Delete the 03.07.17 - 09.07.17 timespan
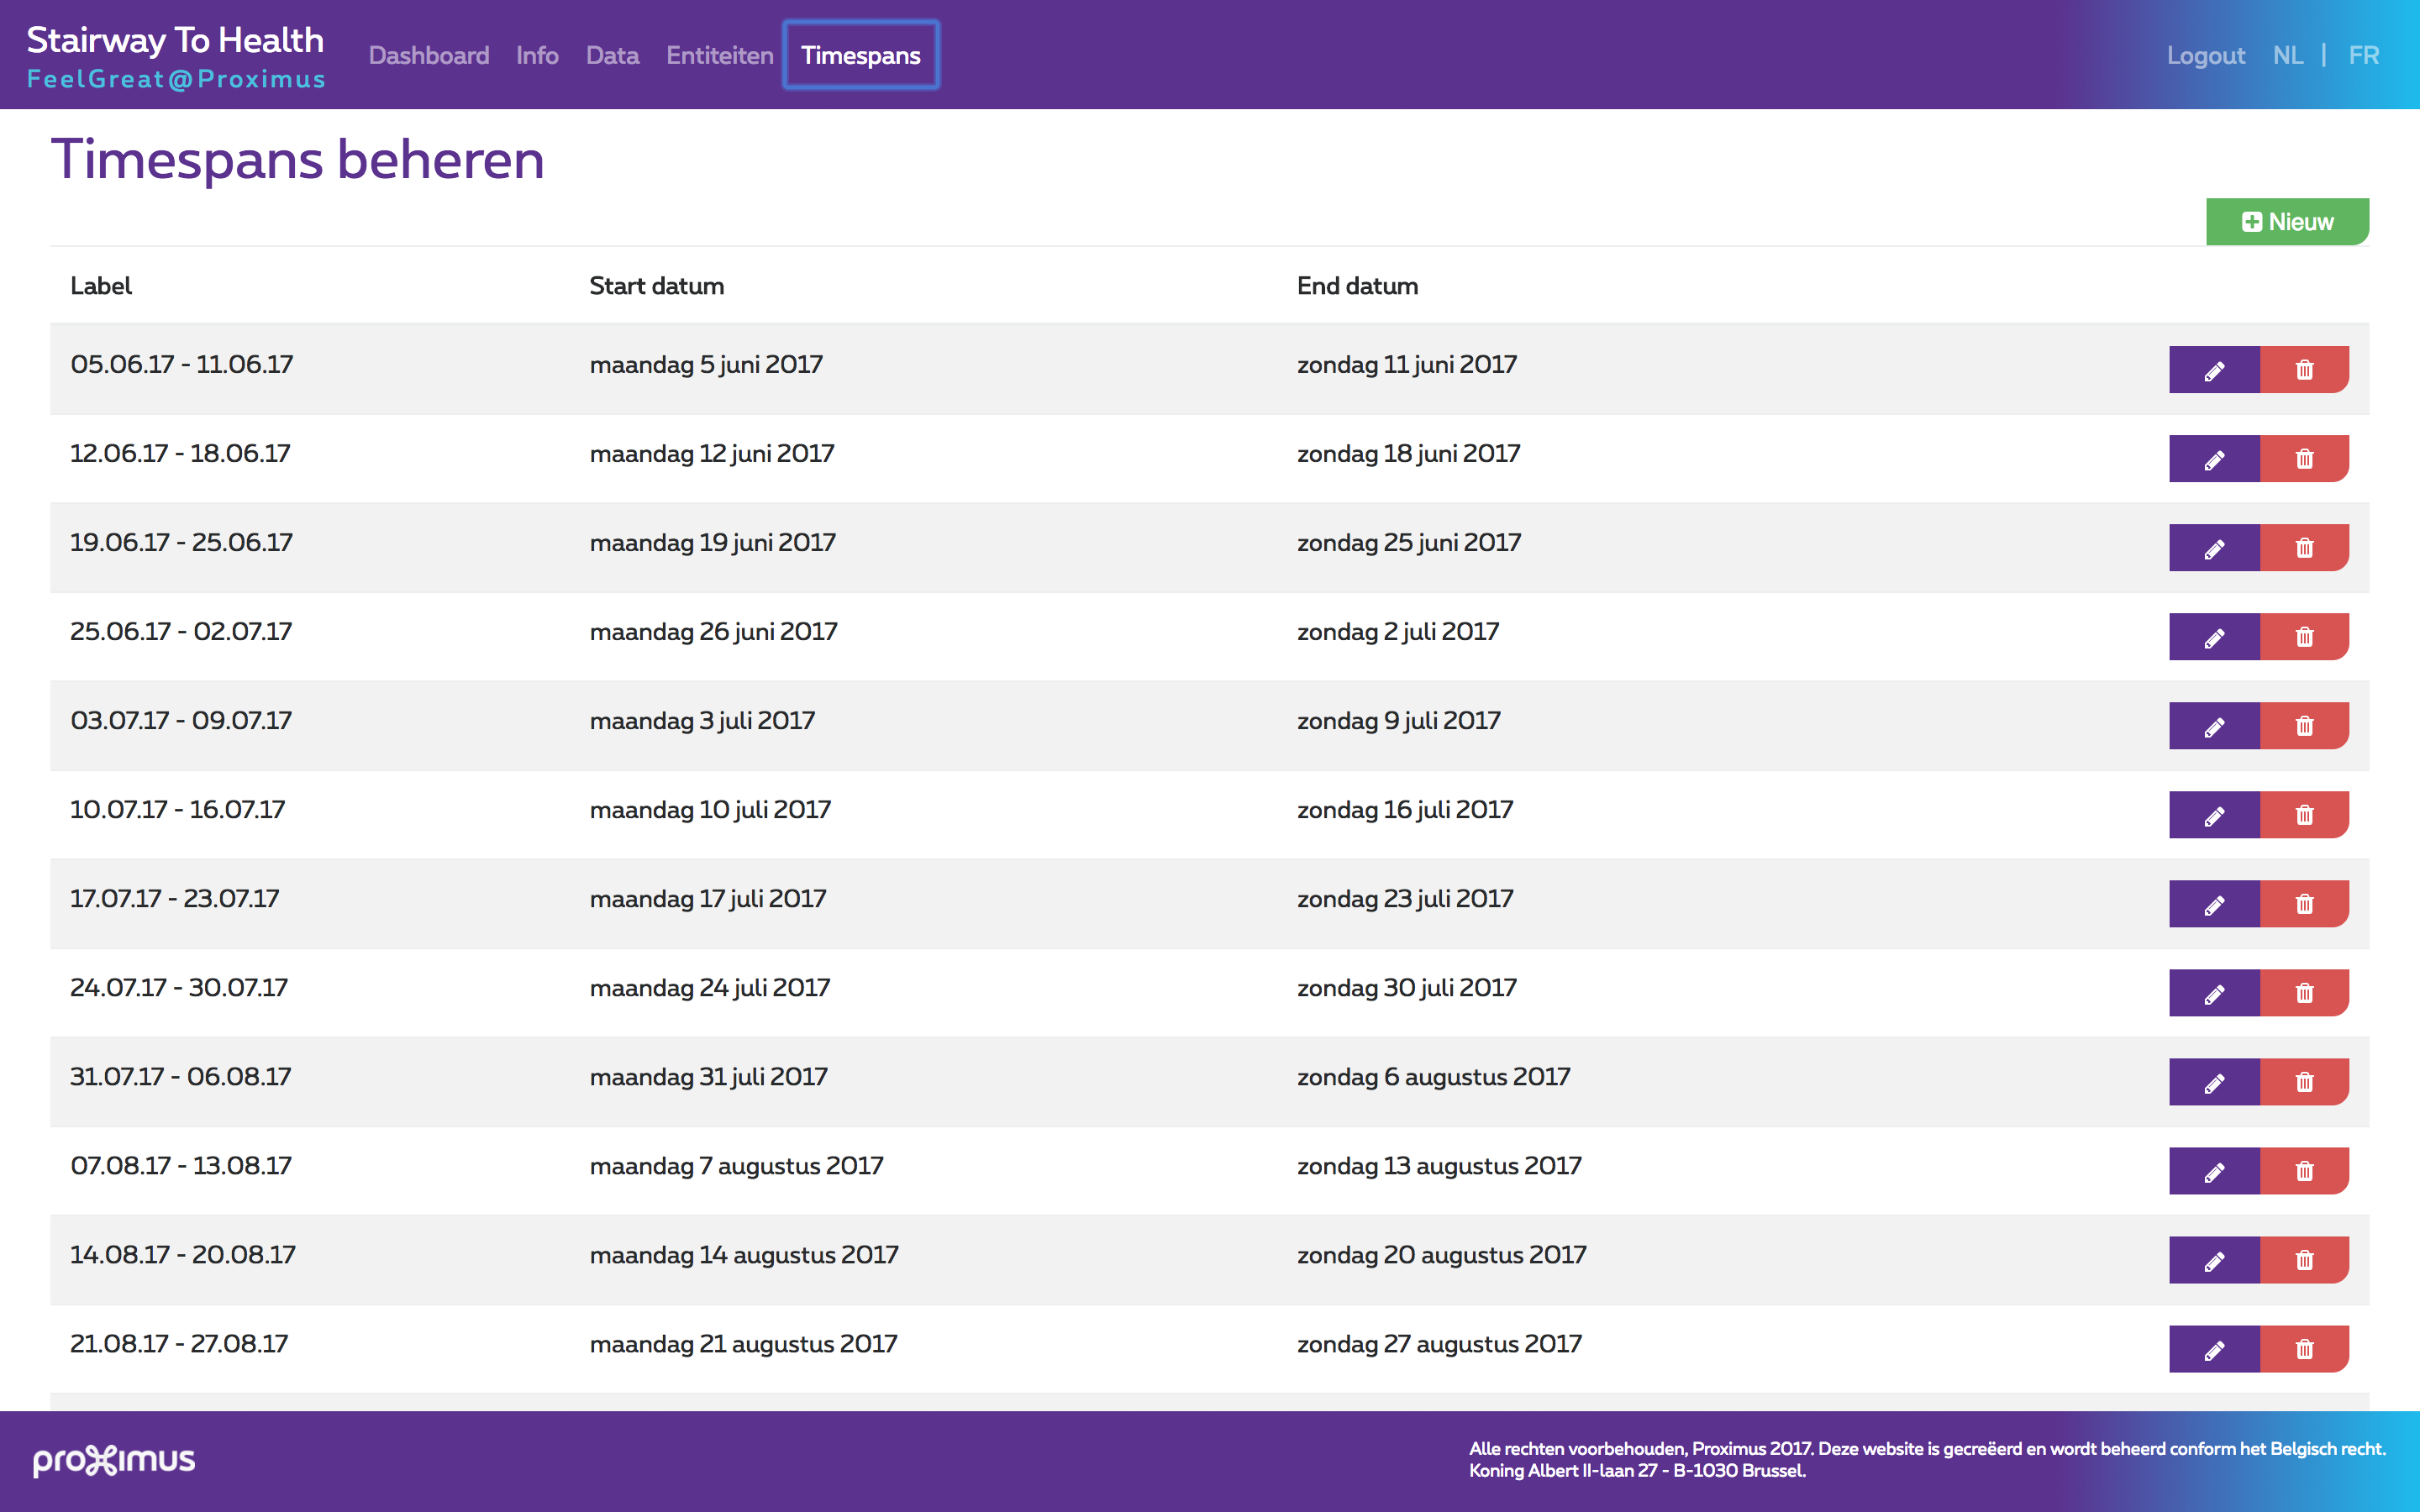The height and width of the screenshot is (1512, 2420). (x=2304, y=726)
